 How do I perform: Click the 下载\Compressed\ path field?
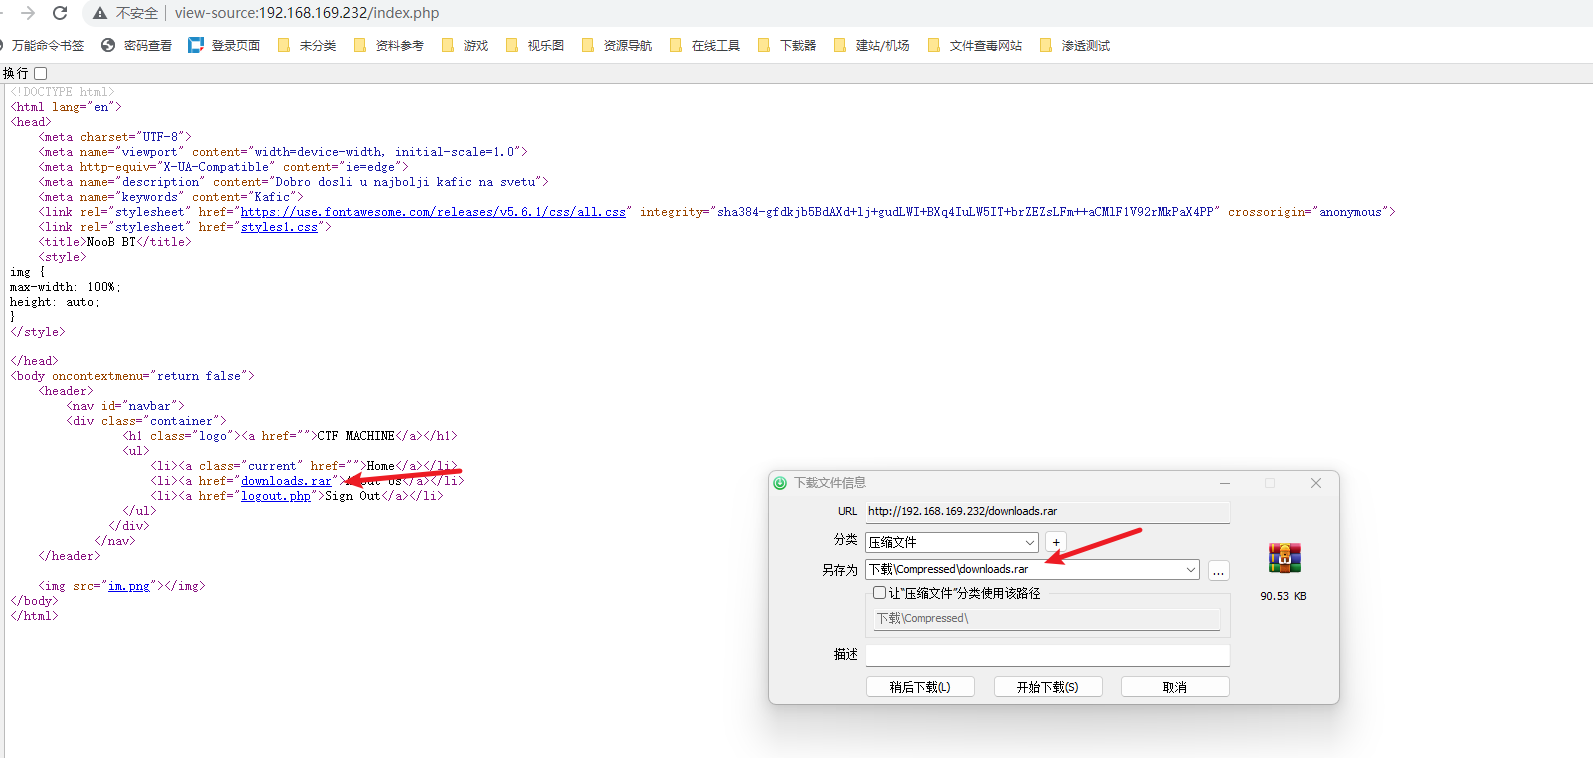[1047, 619]
